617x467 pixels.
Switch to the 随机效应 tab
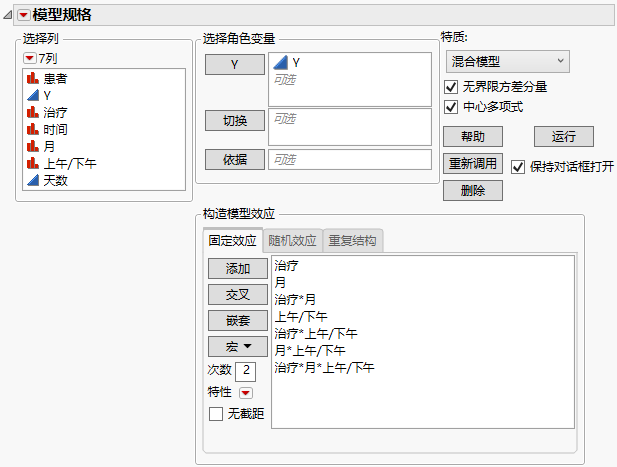pyautogui.click(x=293, y=241)
